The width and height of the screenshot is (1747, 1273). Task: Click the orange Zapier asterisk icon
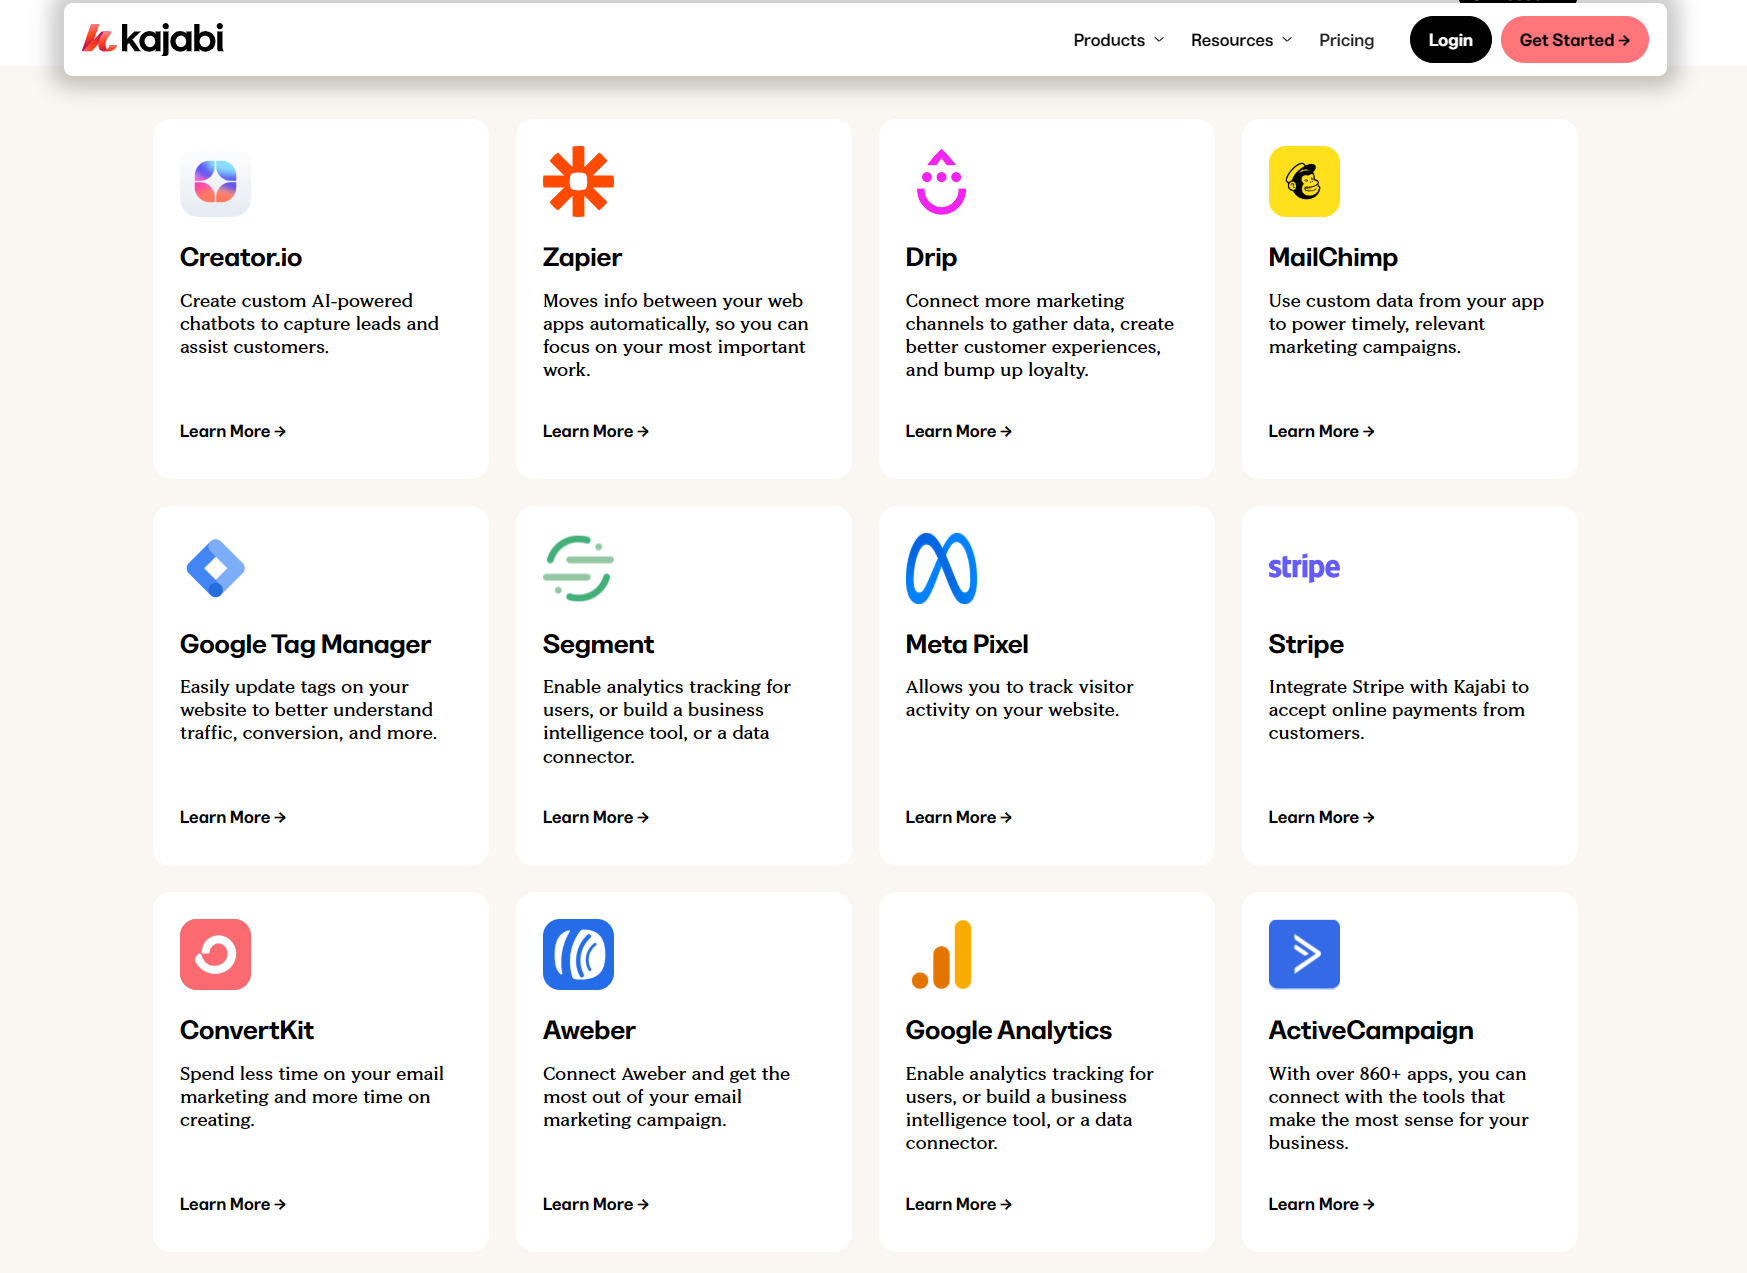click(x=578, y=182)
